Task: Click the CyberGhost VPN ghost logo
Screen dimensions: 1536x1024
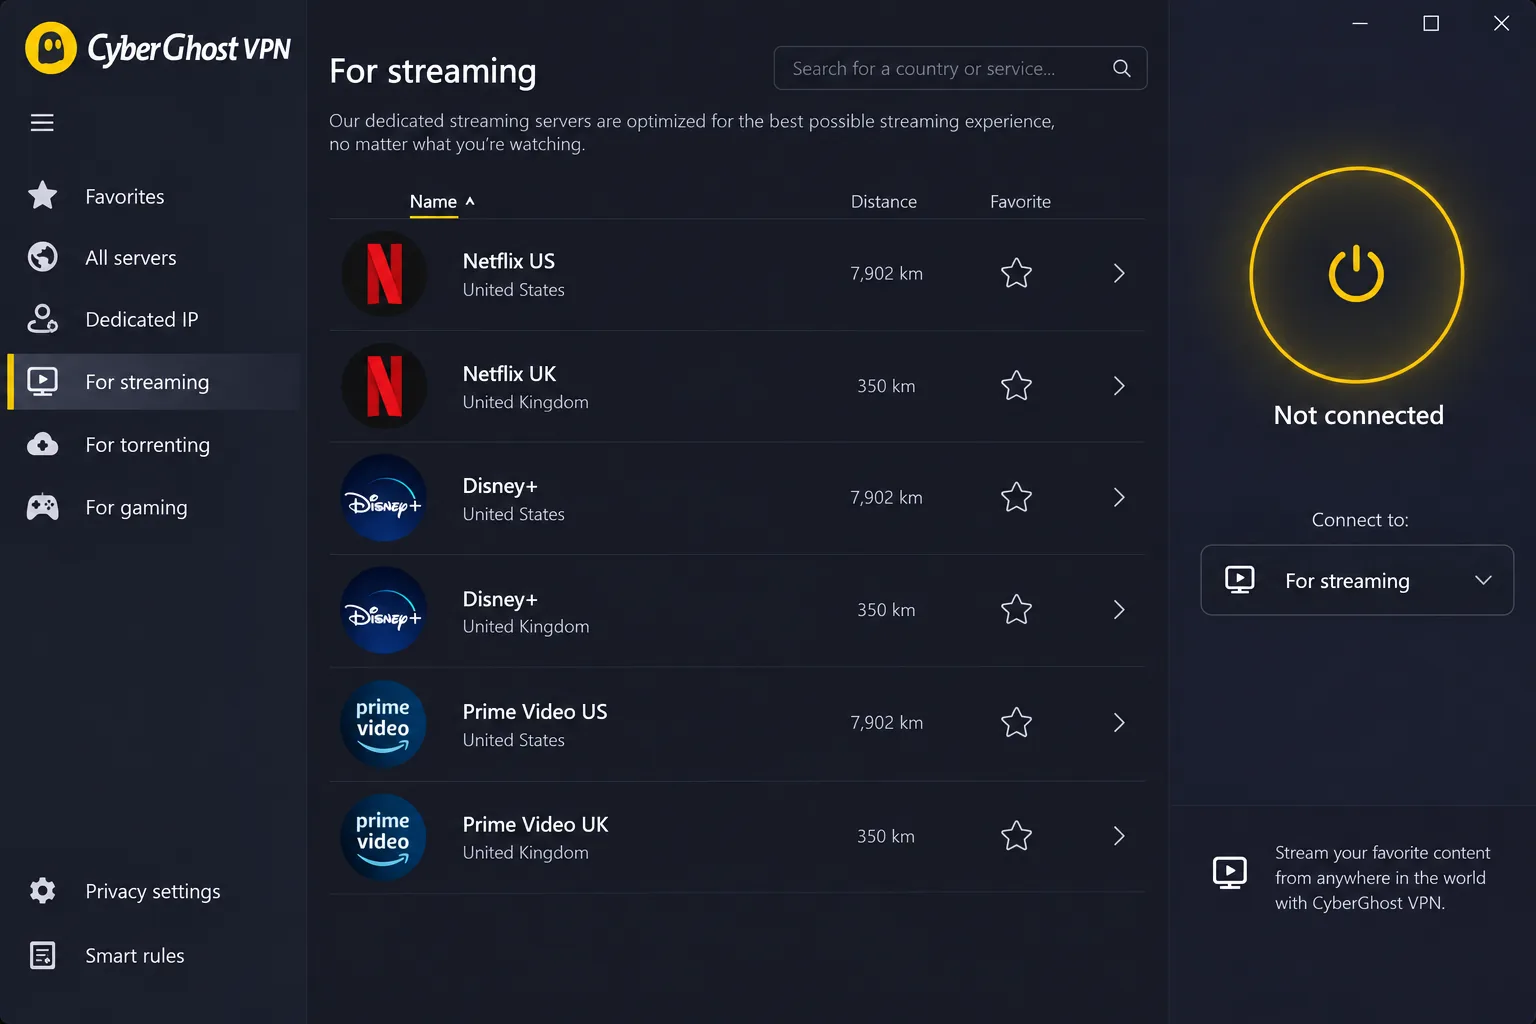Action: pos(51,48)
